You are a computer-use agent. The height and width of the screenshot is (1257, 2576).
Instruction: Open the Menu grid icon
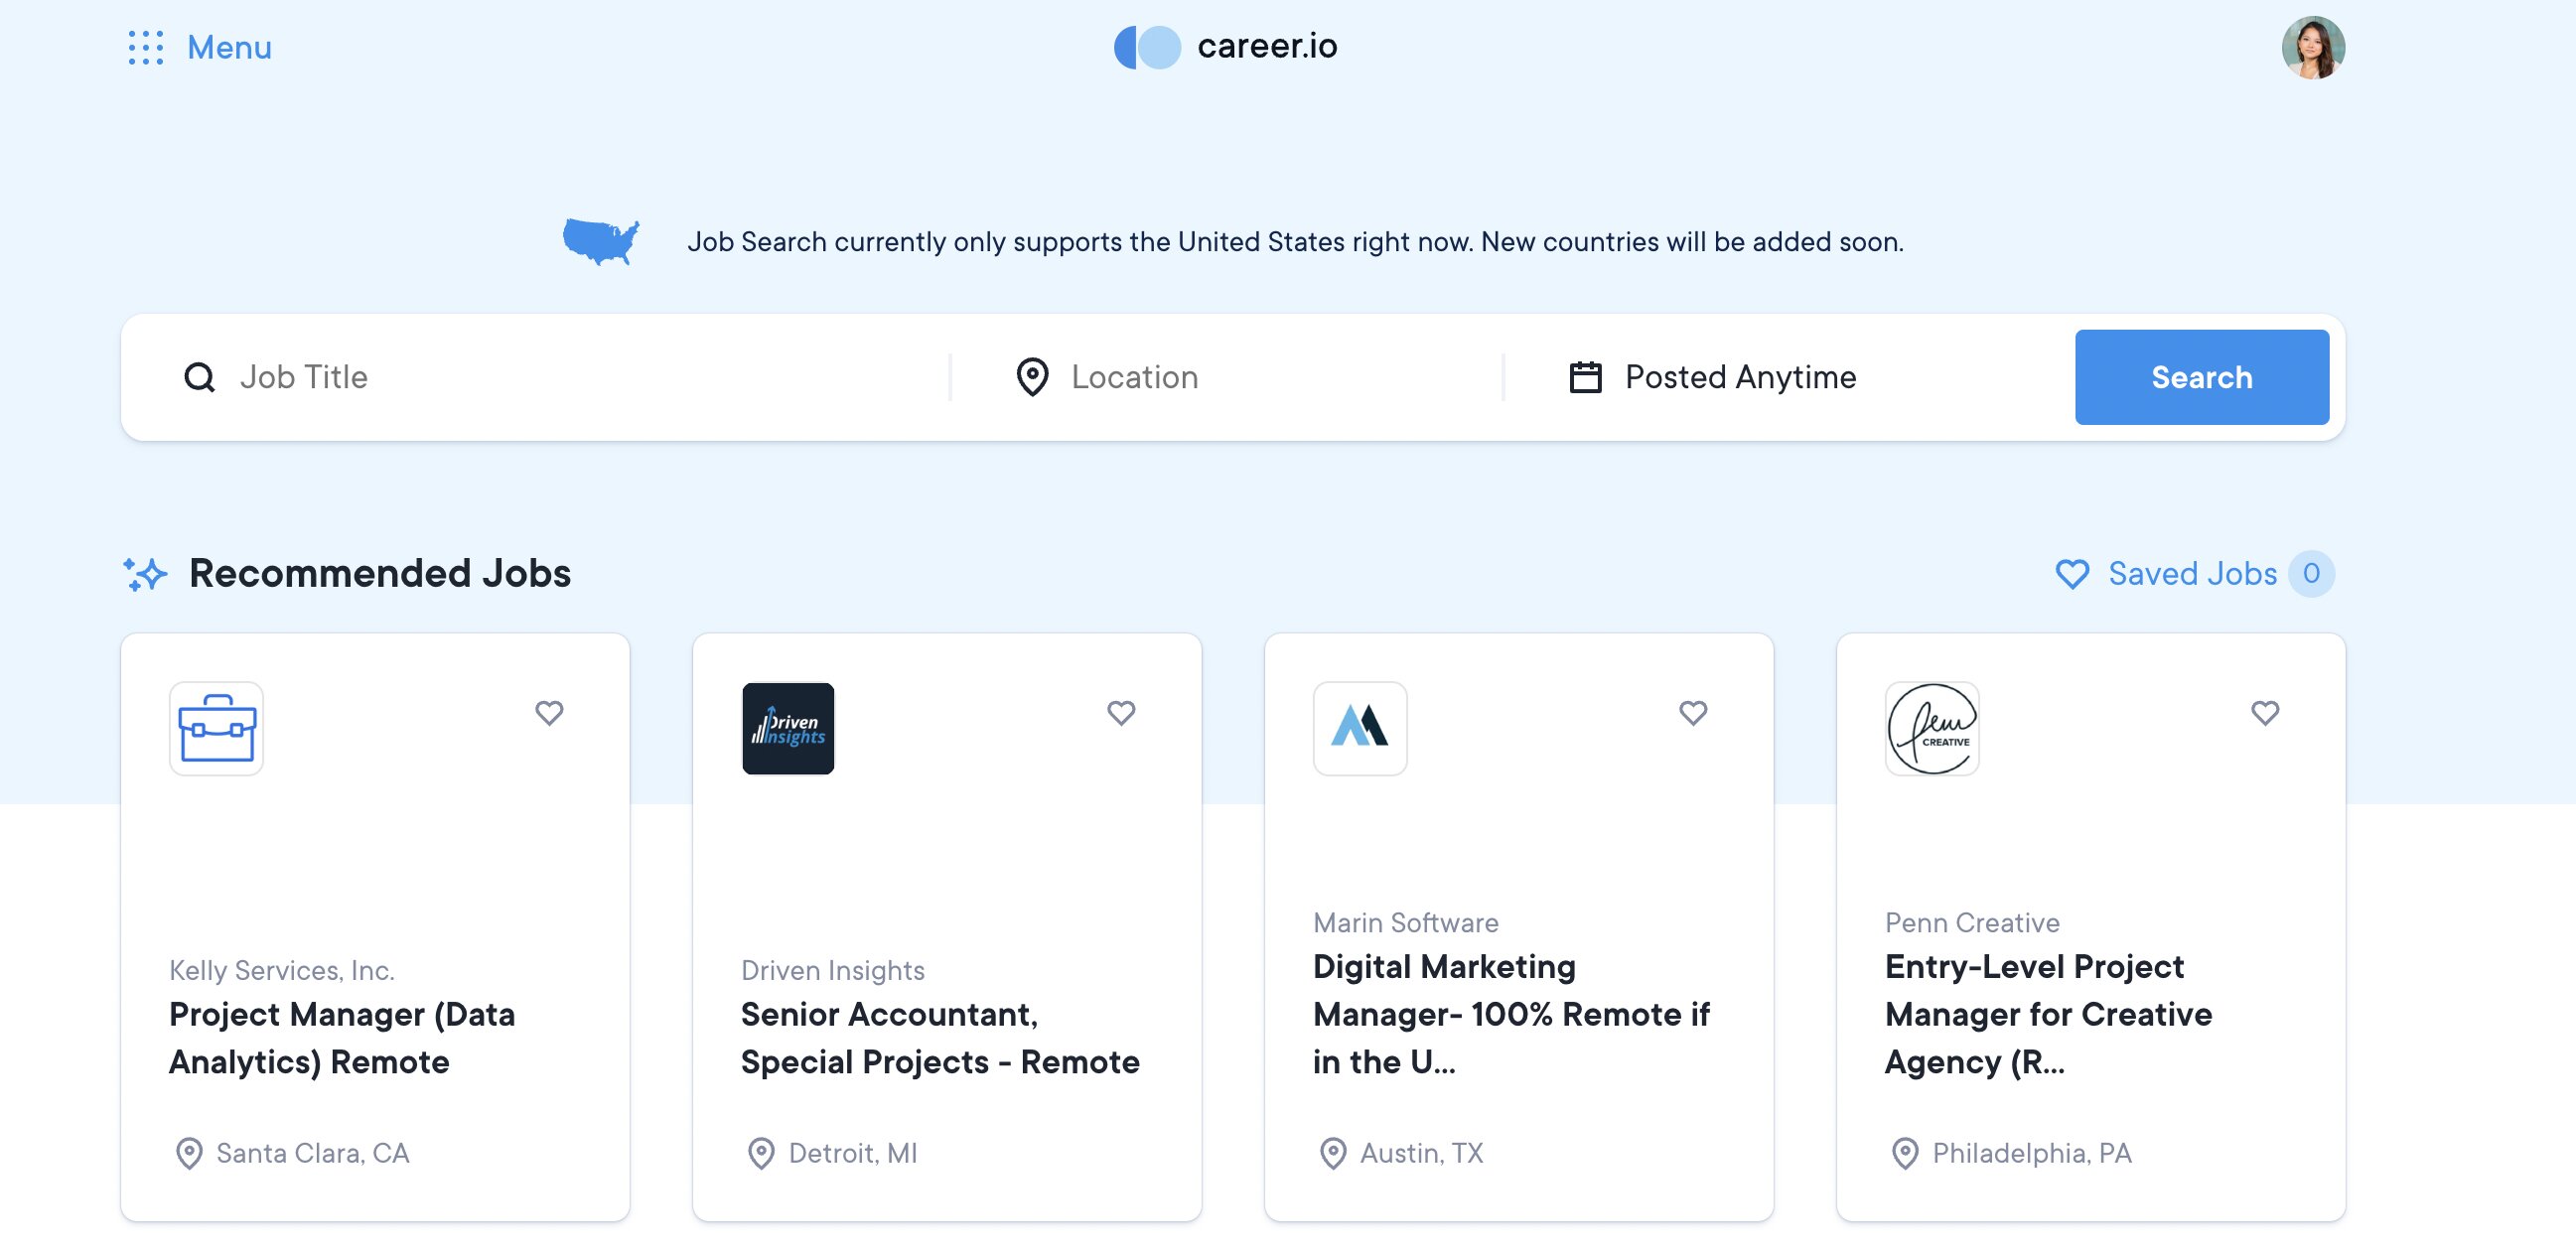pyautogui.click(x=146, y=47)
